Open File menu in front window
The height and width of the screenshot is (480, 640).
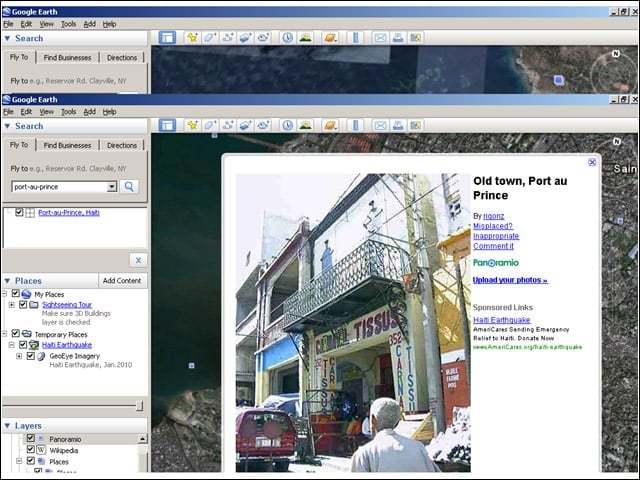pyautogui.click(x=8, y=111)
